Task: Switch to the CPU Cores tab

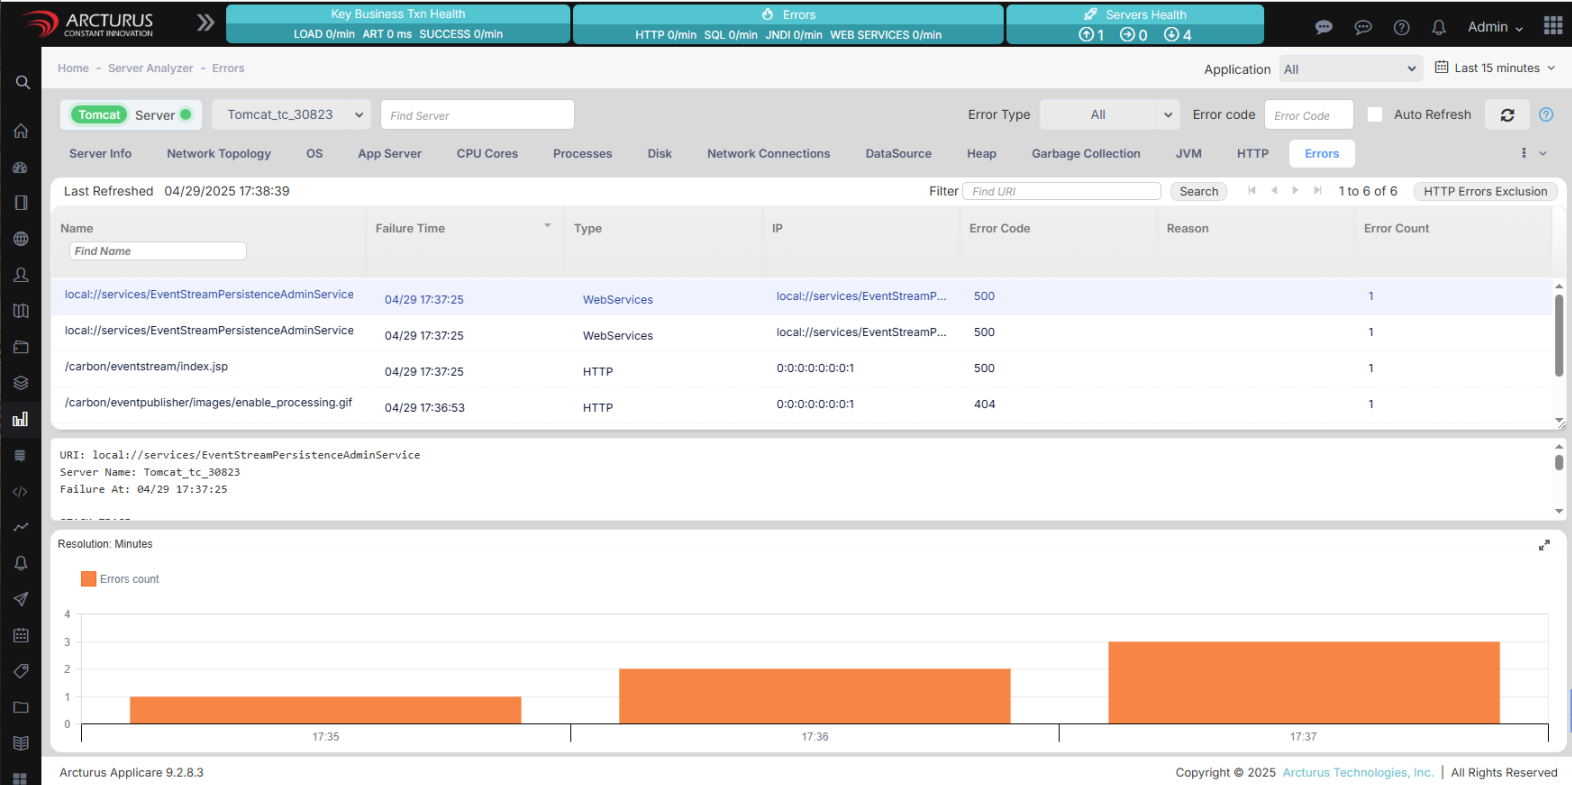Action: (487, 154)
